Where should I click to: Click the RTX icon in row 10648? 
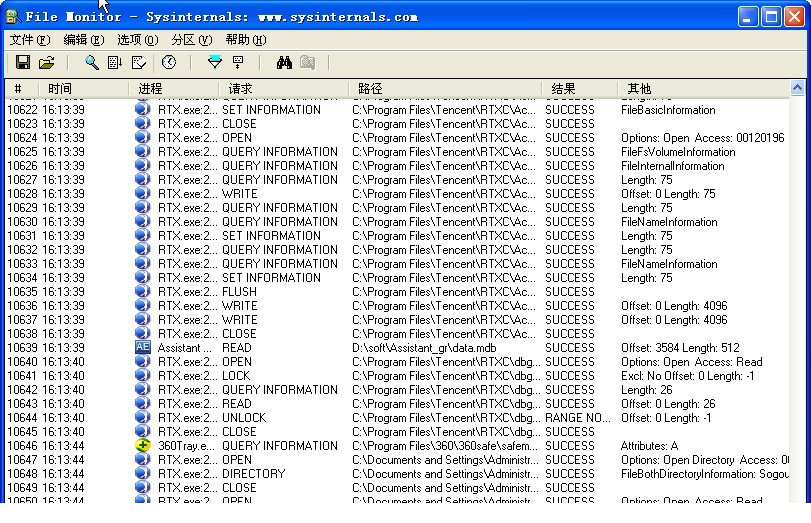(x=142, y=473)
